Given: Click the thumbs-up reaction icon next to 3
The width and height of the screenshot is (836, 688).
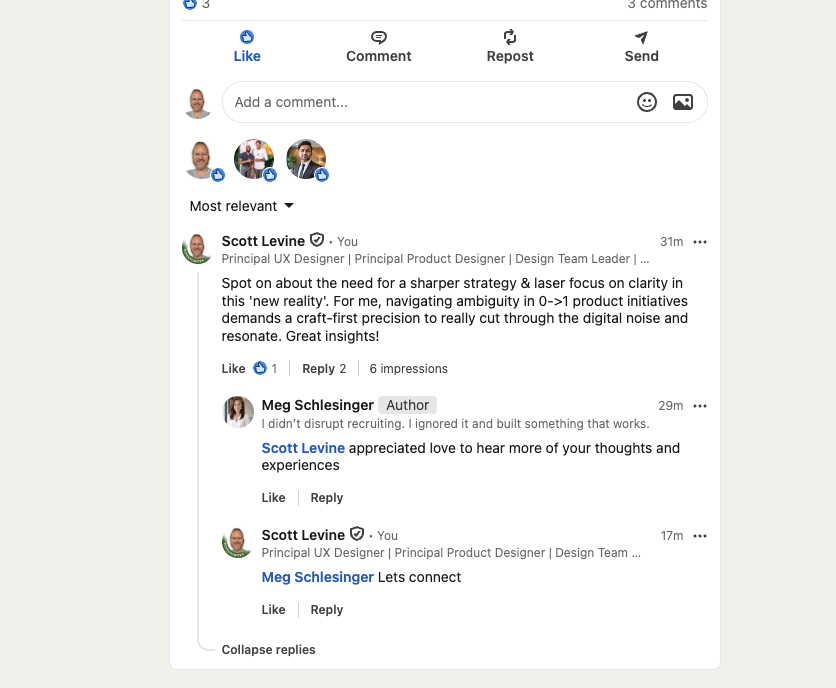Looking at the screenshot, I should pos(189,5).
